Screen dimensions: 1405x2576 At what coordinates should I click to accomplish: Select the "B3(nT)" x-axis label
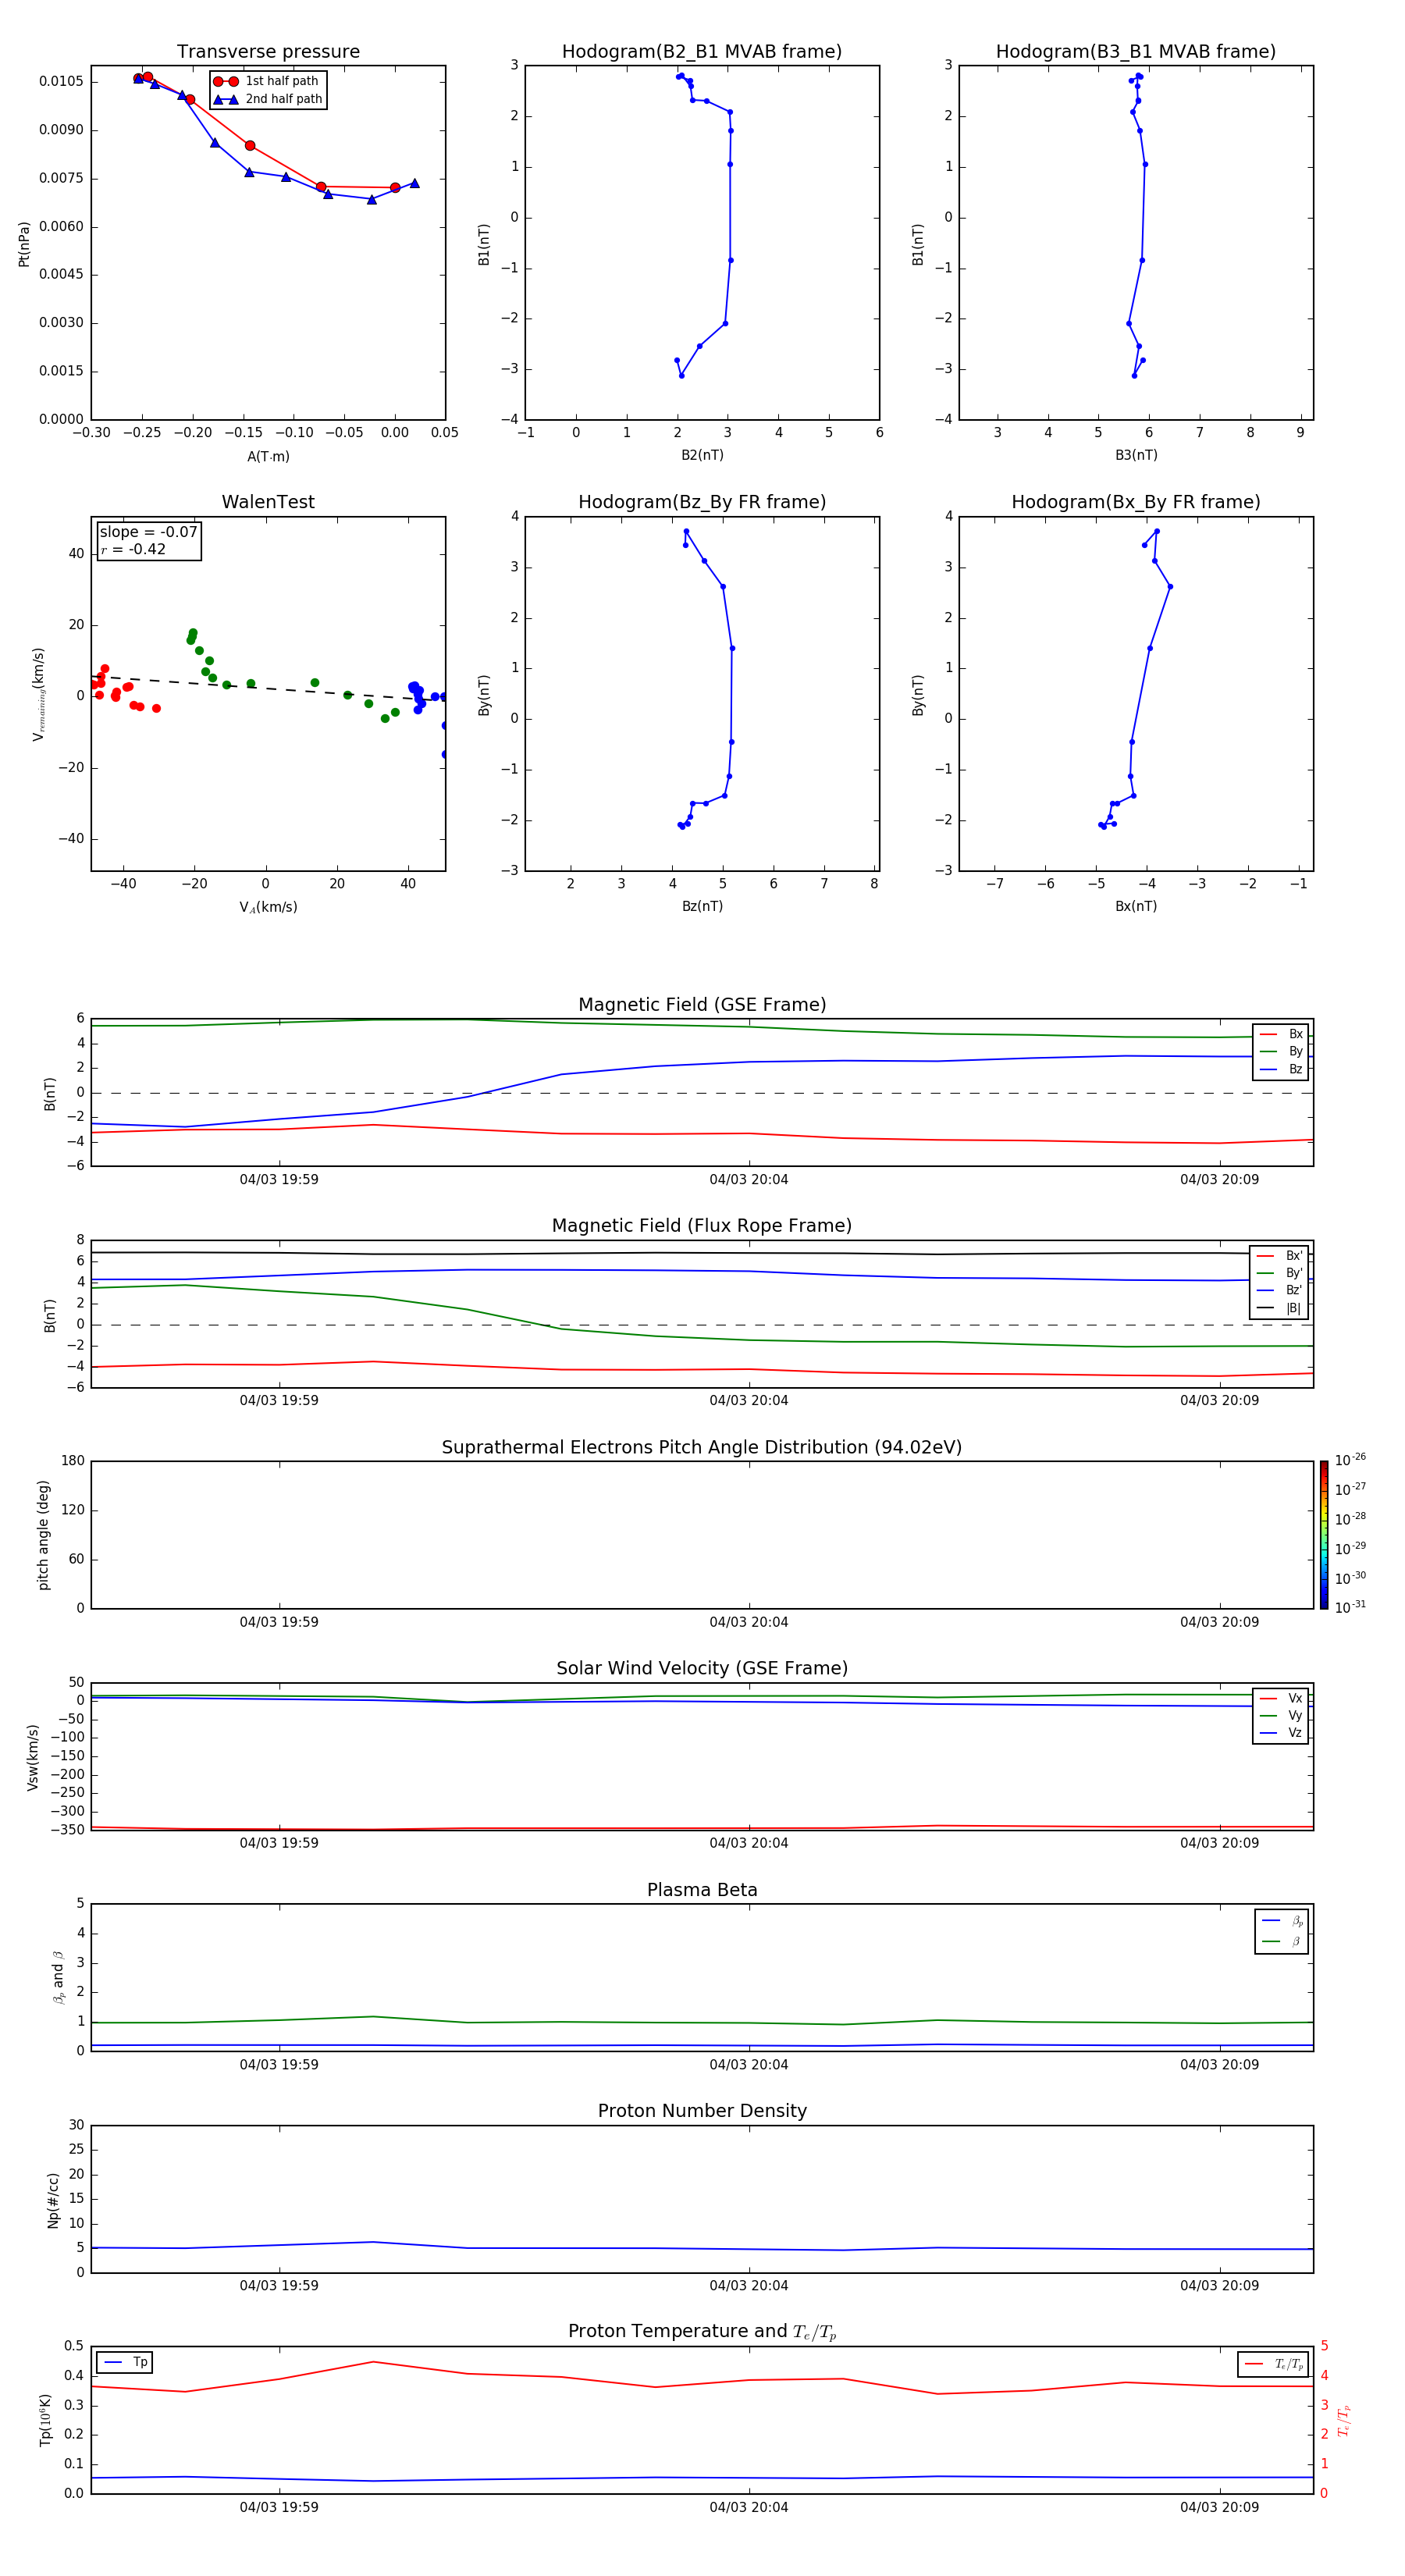[x=1136, y=455]
